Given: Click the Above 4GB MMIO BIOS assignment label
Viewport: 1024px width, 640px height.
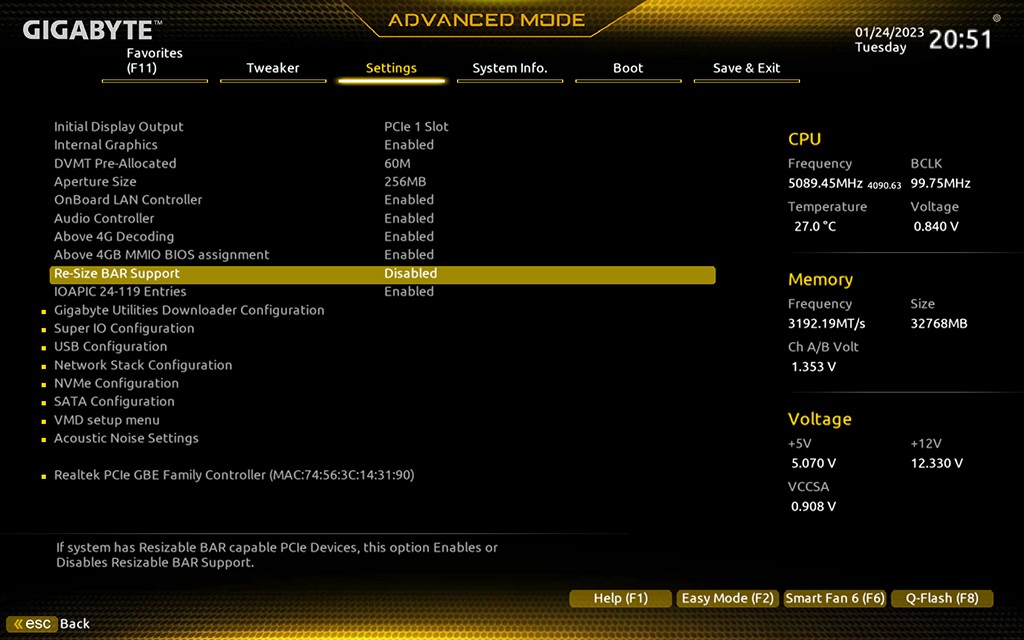Looking at the screenshot, I should point(162,255).
